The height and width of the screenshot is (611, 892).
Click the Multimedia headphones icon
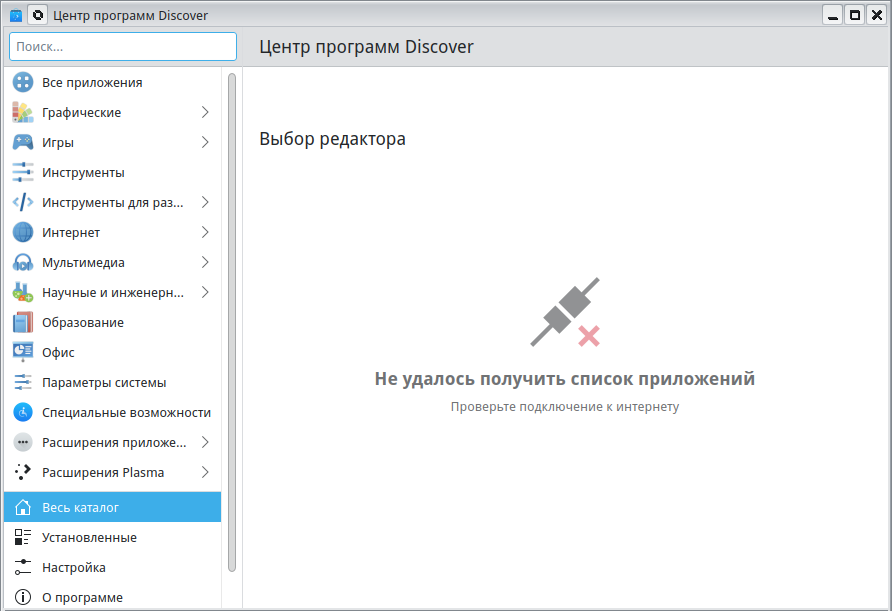point(23,262)
